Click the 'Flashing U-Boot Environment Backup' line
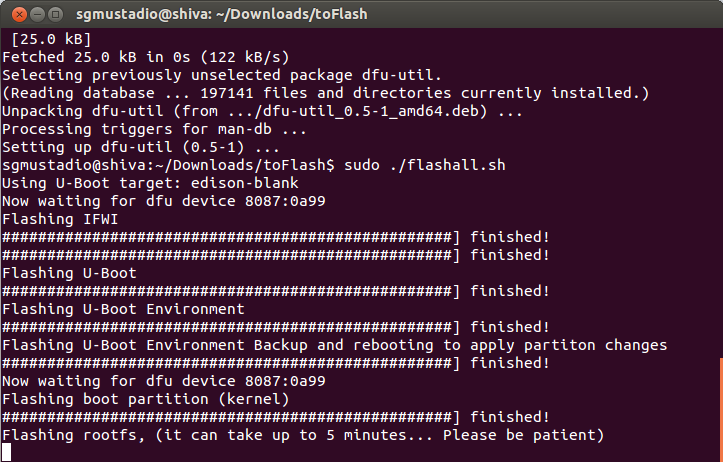This screenshot has height=462, width=723. 334,345
